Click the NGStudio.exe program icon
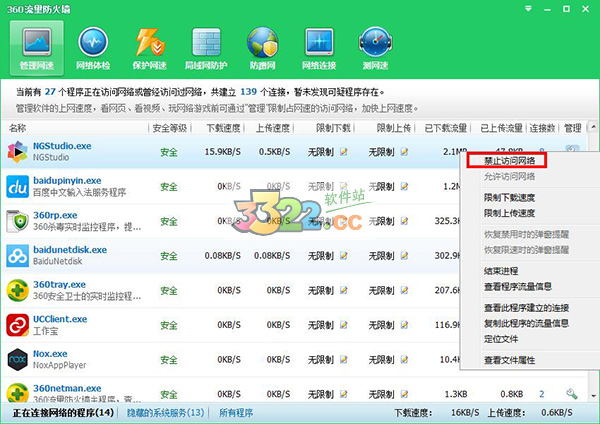Viewport: 600px width, 424px height. (x=18, y=152)
